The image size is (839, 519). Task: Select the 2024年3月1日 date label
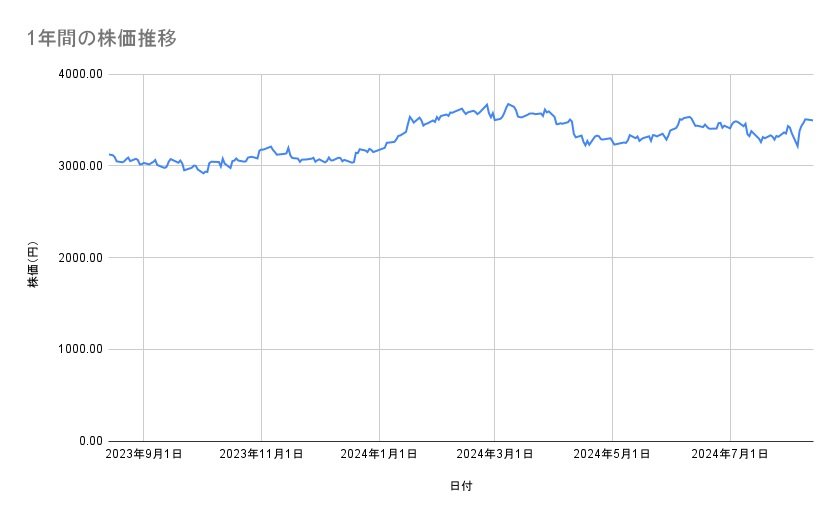(495, 454)
